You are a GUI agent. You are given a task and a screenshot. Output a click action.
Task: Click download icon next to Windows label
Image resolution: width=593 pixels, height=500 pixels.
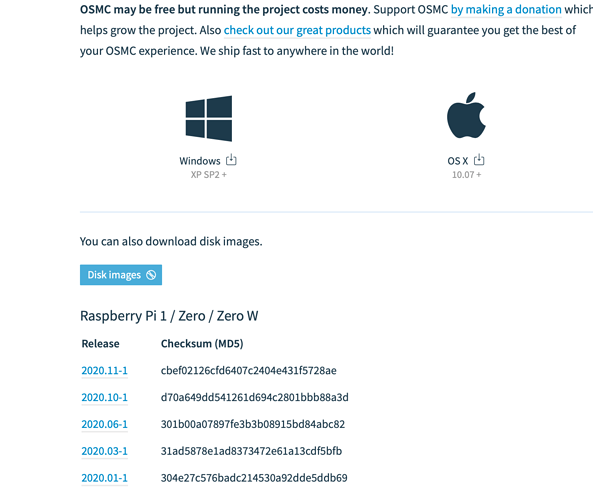[231, 160]
